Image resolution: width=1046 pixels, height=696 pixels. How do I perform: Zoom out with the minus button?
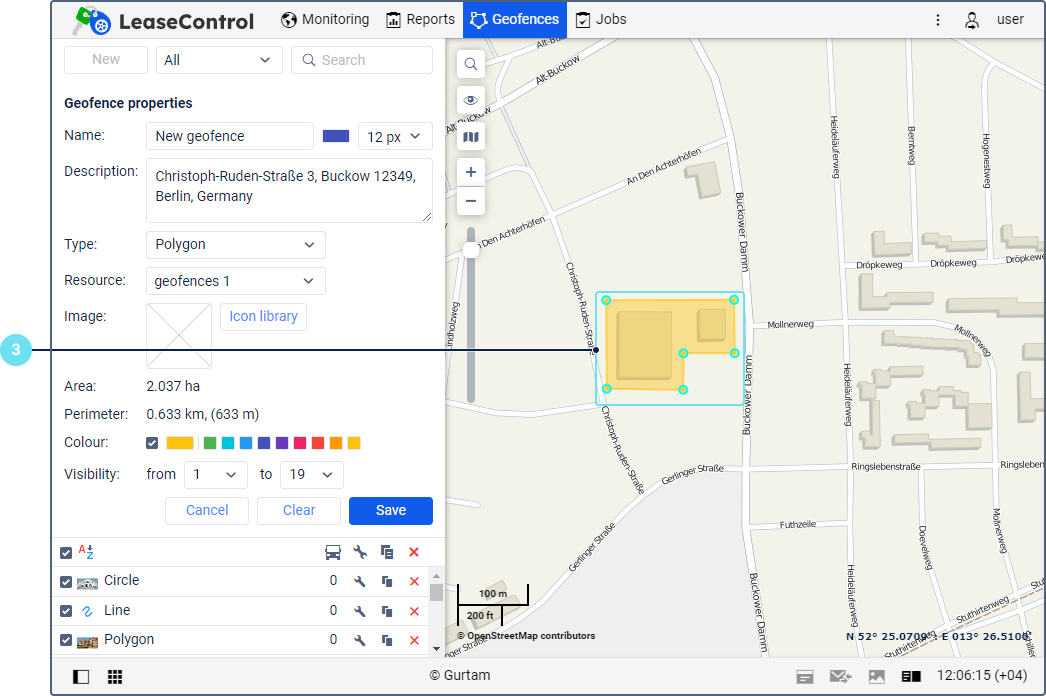coord(471,201)
